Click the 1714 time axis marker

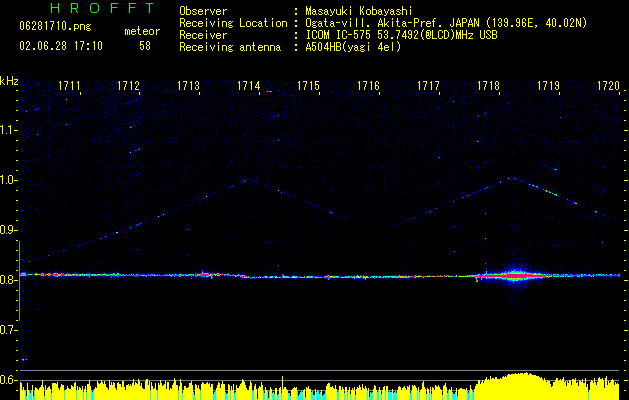point(249,86)
